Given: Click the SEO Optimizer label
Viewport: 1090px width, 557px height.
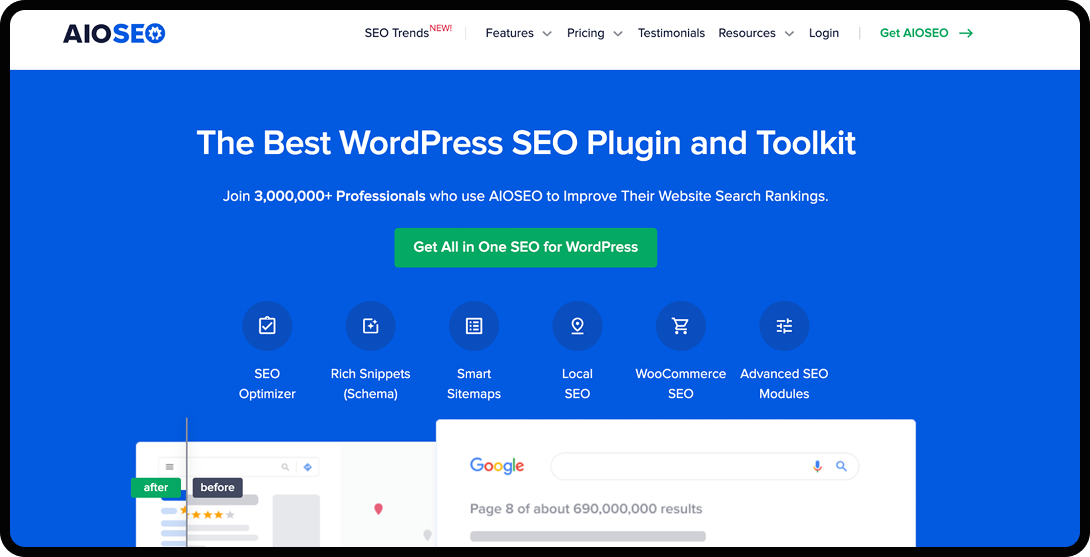Looking at the screenshot, I should coord(267,384).
